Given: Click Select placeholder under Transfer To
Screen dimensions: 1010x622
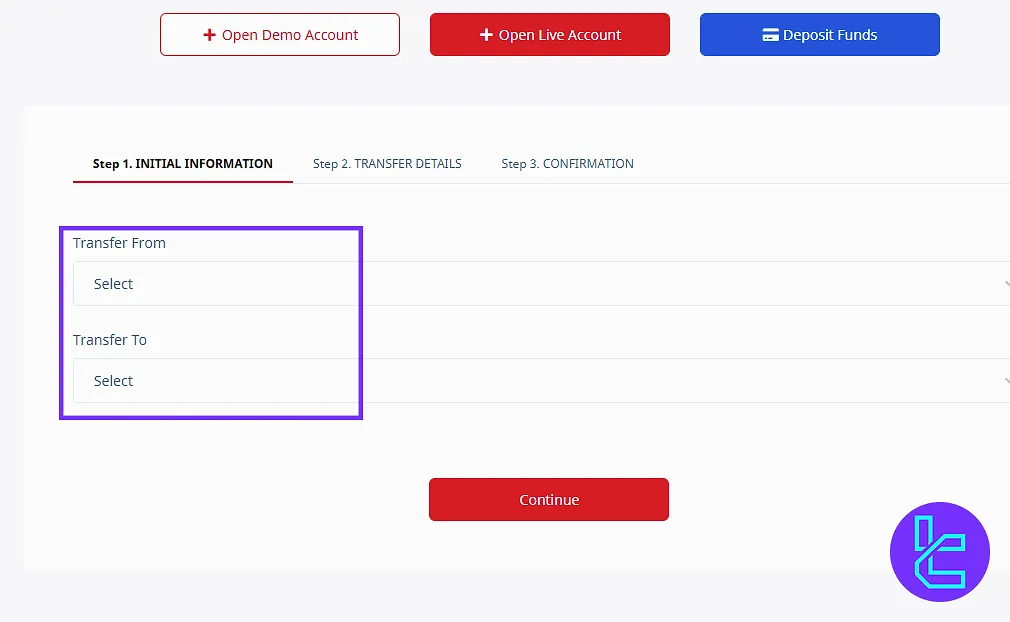Looking at the screenshot, I should point(113,381).
